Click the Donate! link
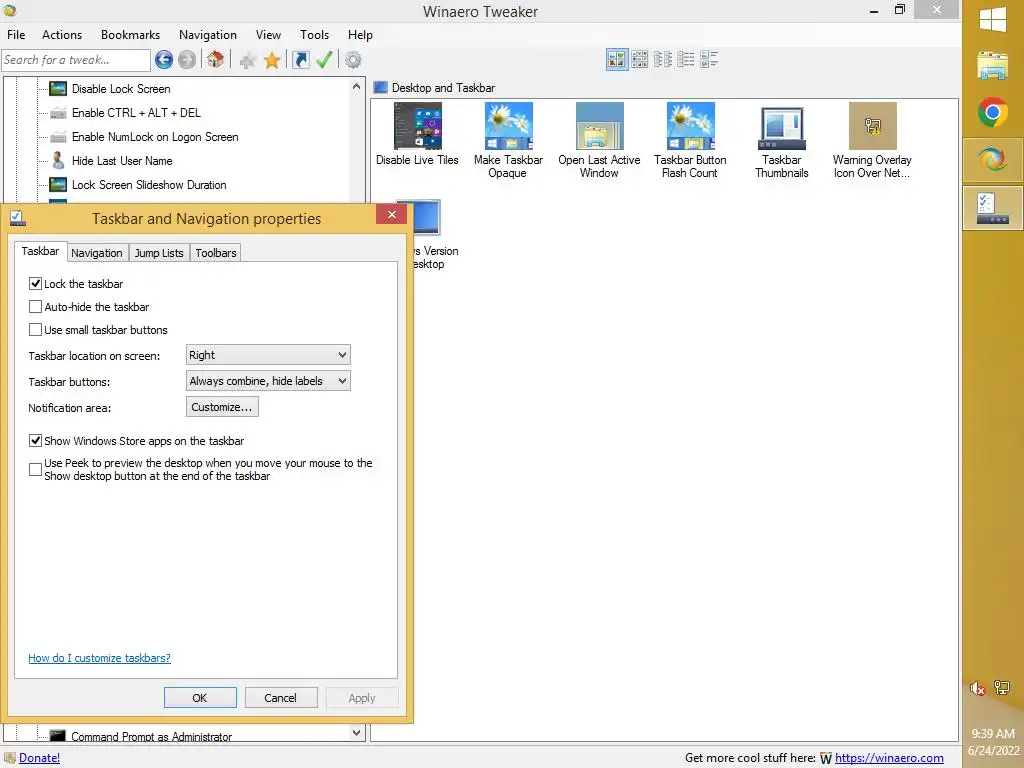This screenshot has width=1024, height=768. click(x=39, y=758)
